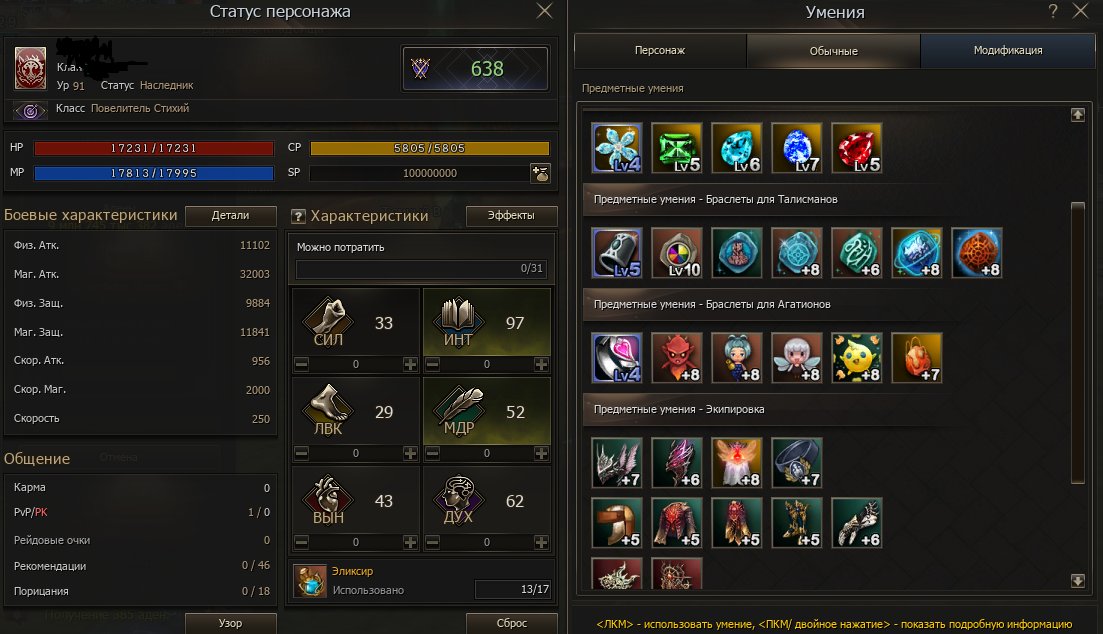Viewport: 1103px width, 634px height.
Task: Click the yellow chick agathion +8 icon
Action: click(x=857, y=357)
